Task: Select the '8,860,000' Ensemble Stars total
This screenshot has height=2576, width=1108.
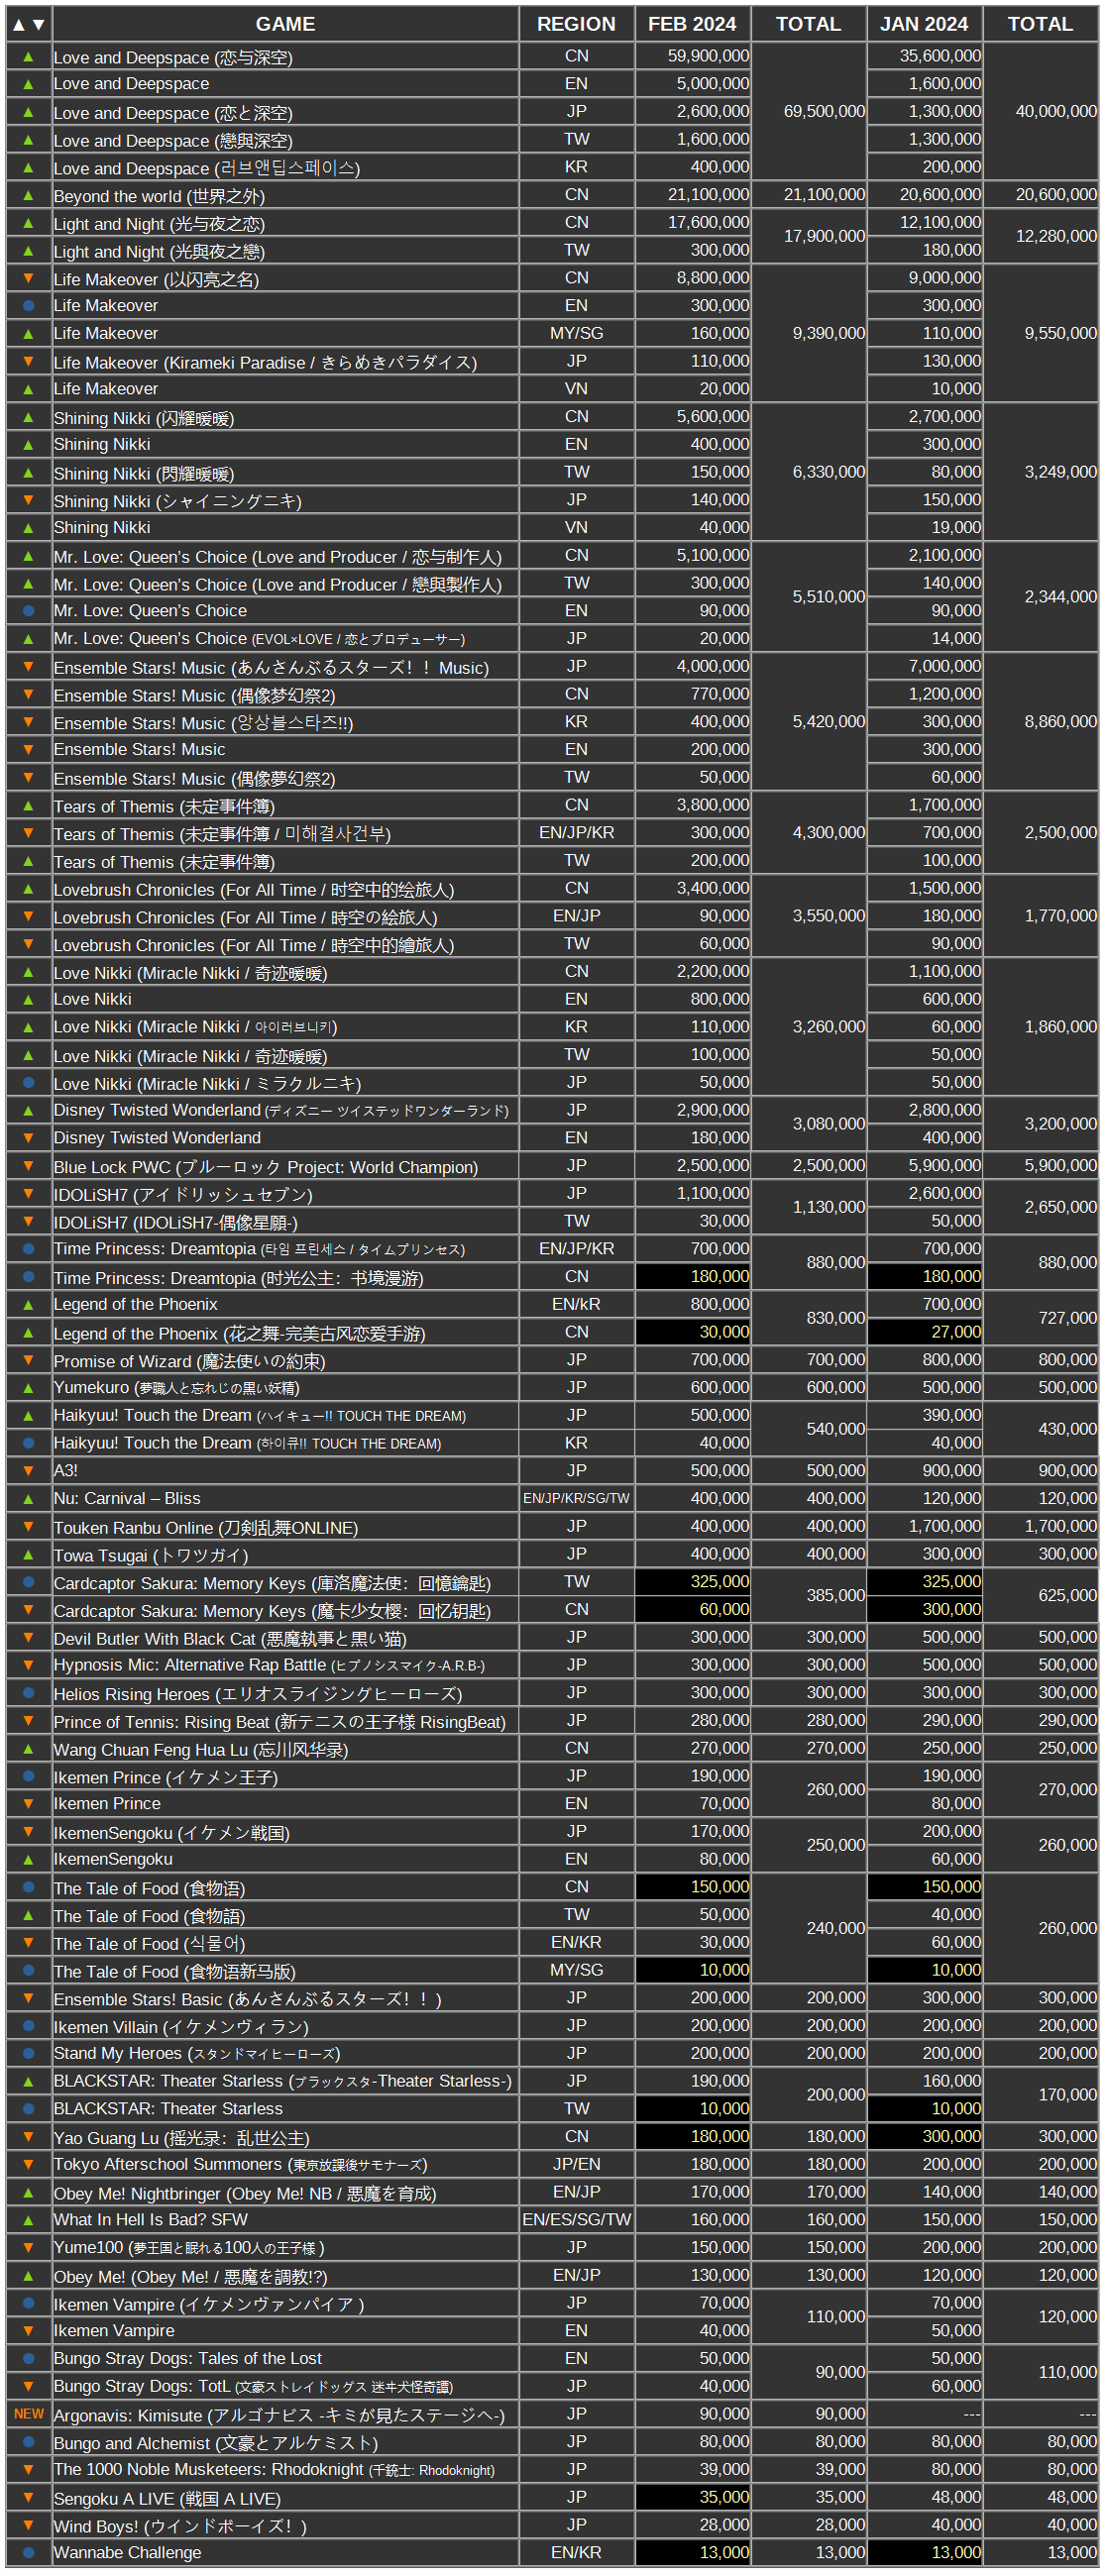Action: pyautogui.click(x=1040, y=721)
